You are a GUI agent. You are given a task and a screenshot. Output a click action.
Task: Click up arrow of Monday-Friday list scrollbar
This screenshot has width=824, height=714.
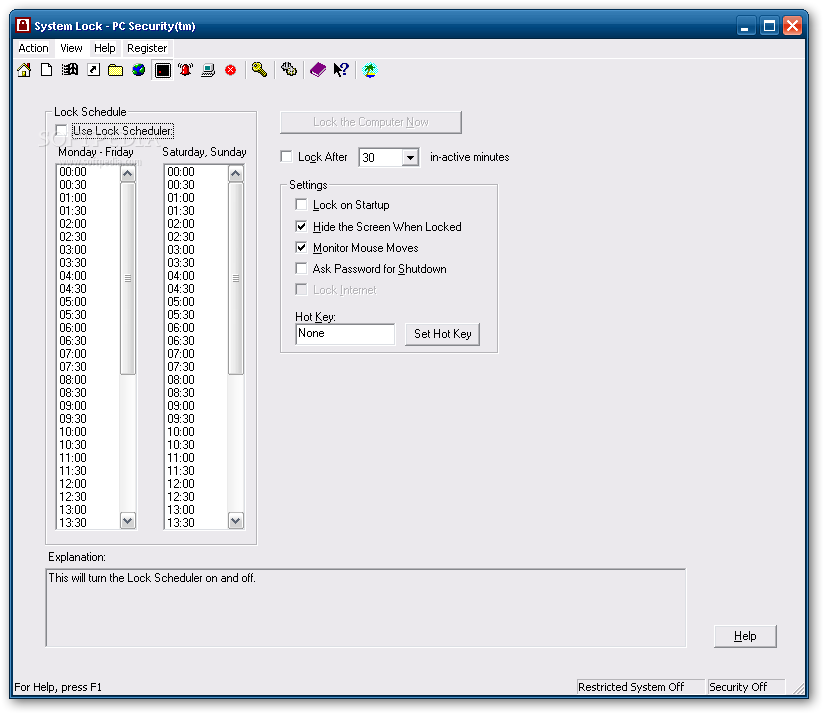pyautogui.click(x=128, y=173)
